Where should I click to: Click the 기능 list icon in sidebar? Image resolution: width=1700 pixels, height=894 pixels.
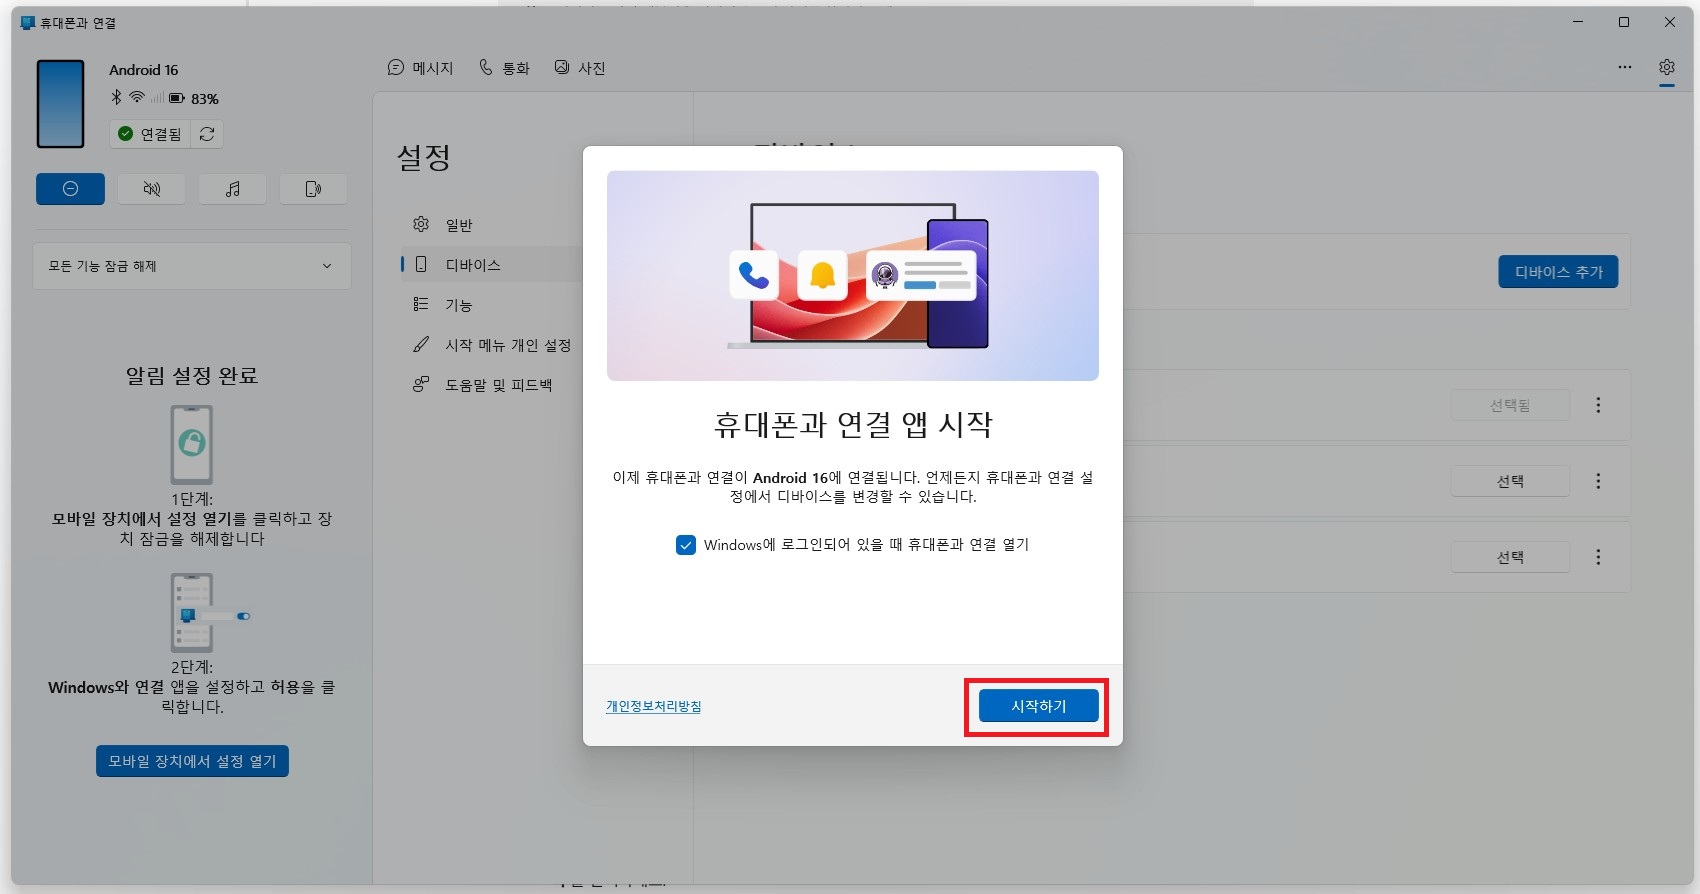pyautogui.click(x=421, y=304)
